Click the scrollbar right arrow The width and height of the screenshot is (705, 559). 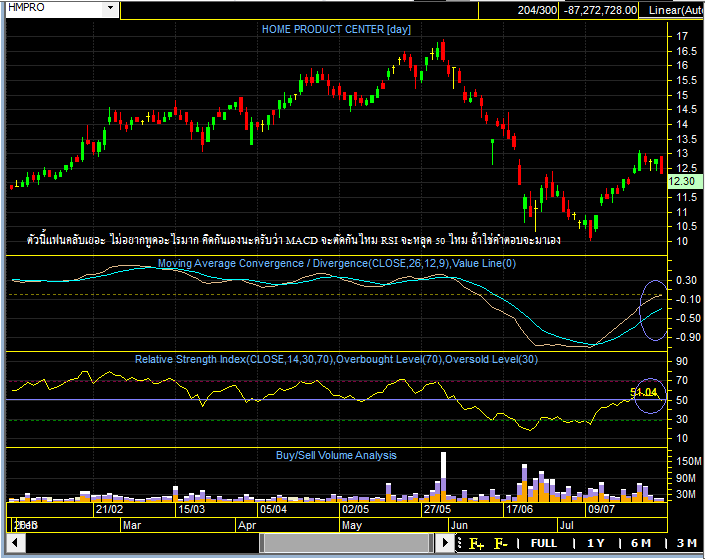[x=445, y=542]
